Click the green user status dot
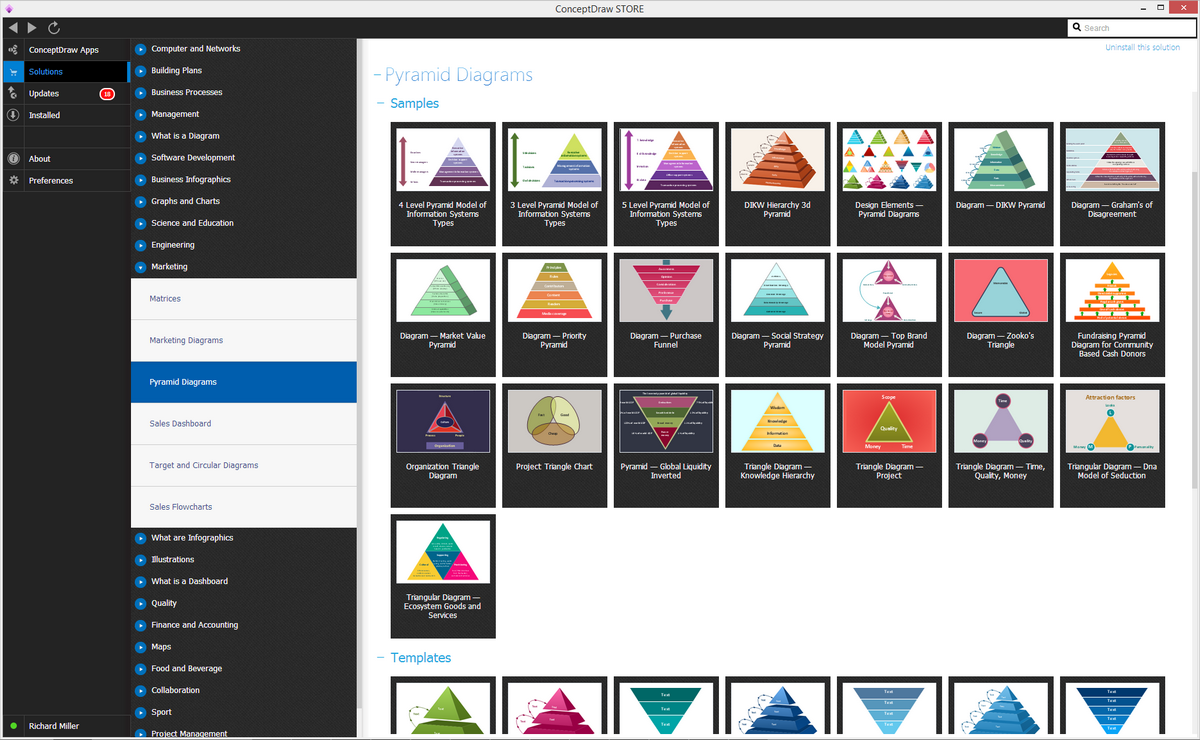 (13, 726)
